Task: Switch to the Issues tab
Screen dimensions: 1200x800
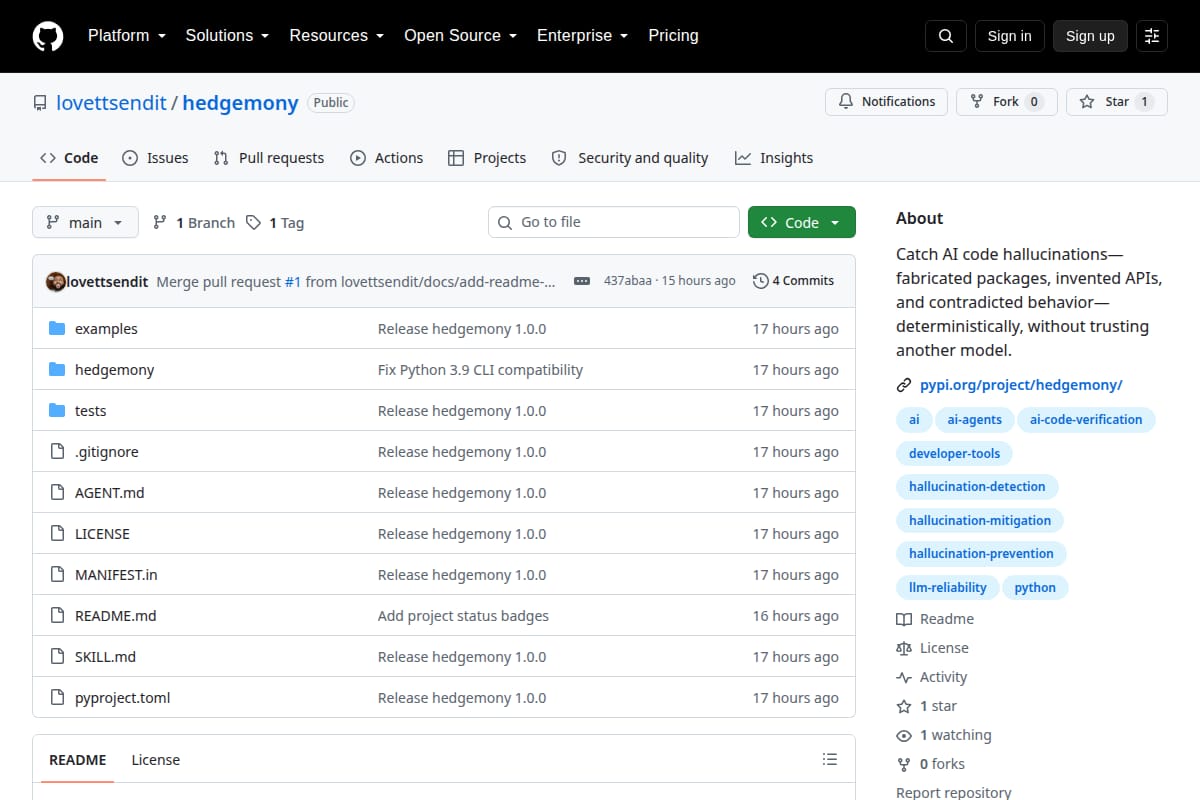Action: click(155, 158)
